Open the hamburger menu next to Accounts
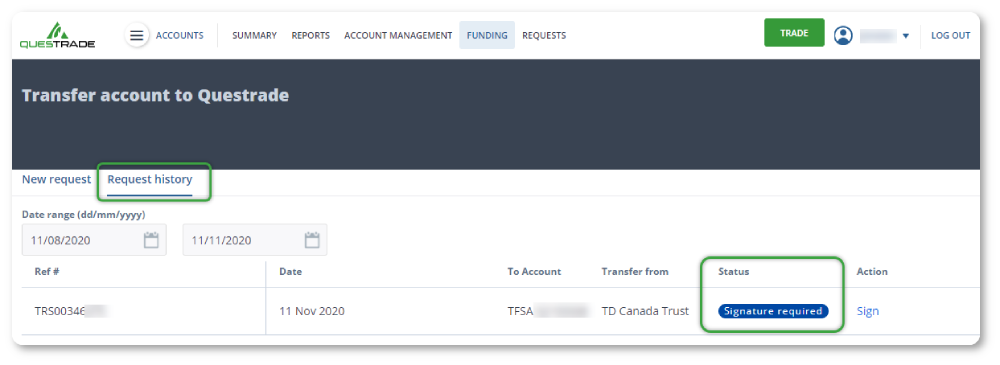 pos(136,35)
